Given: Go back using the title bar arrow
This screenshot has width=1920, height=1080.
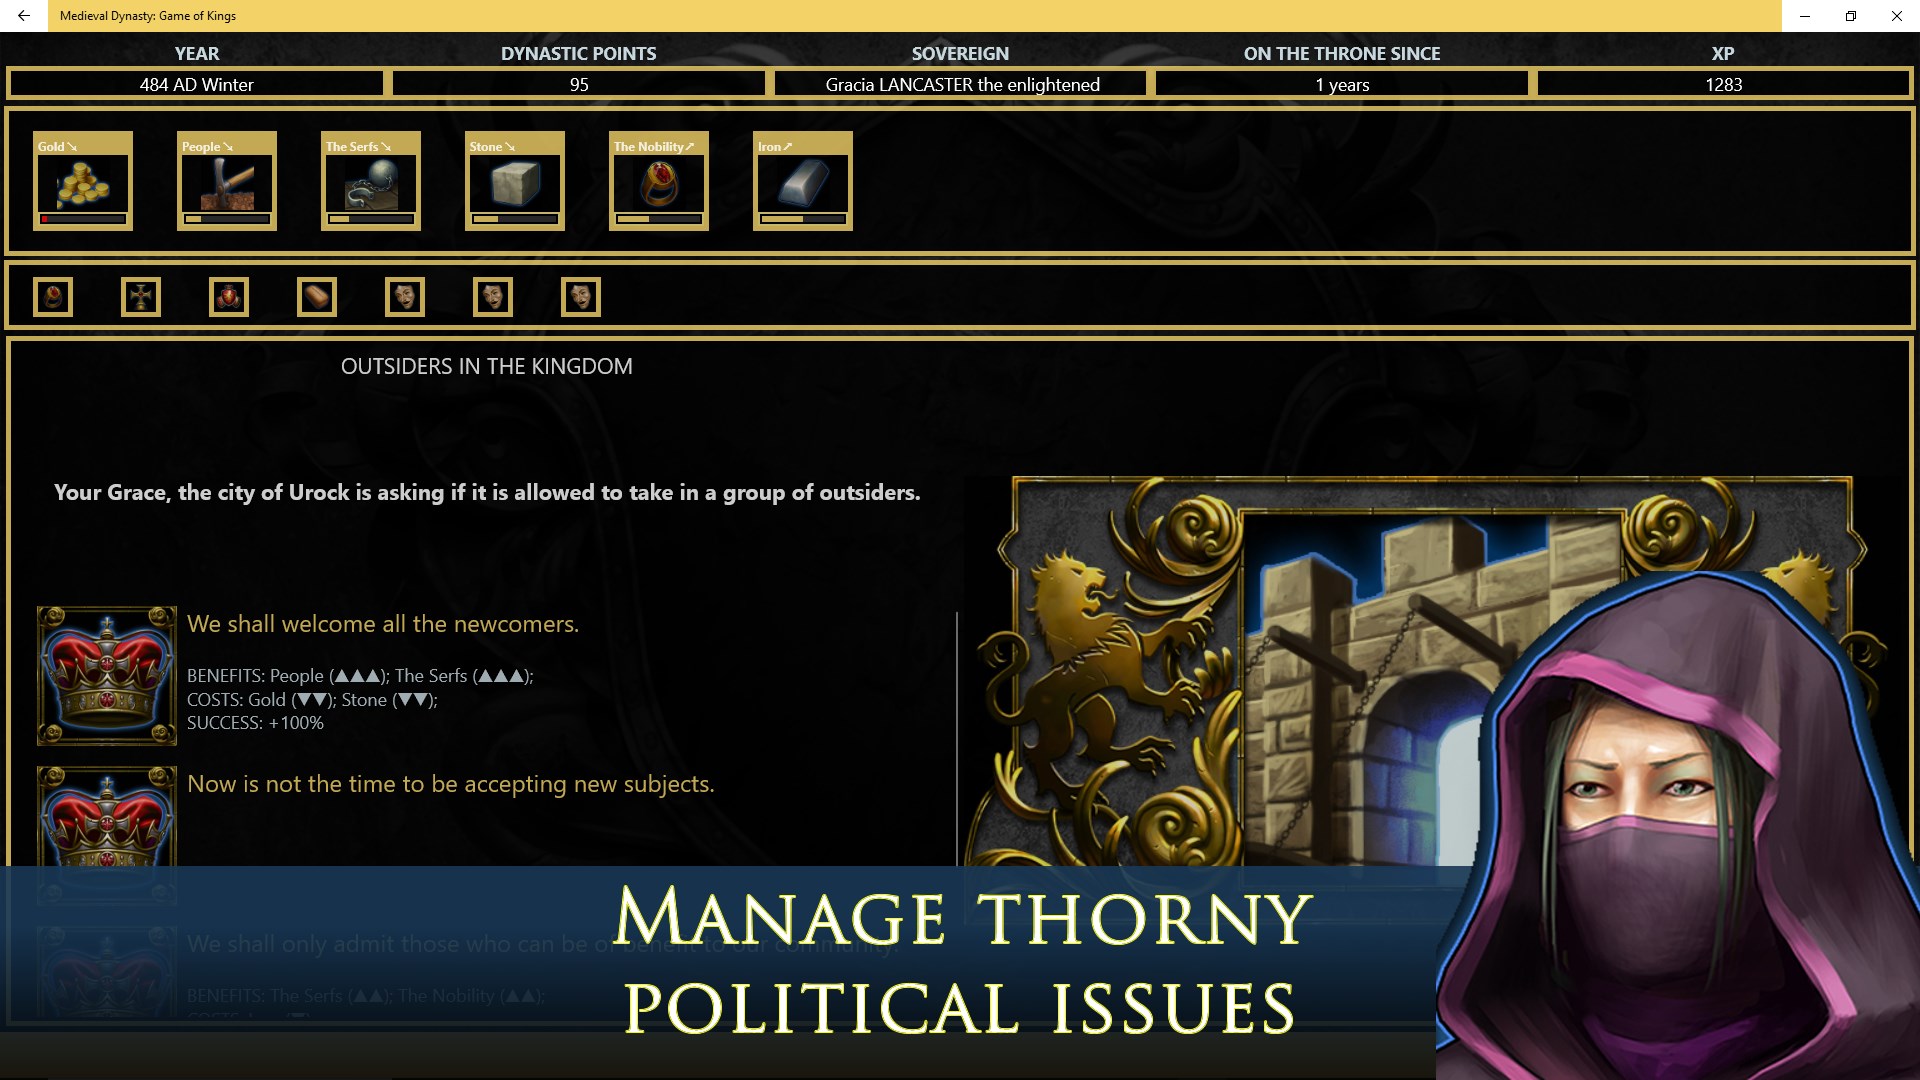Looking at the screenshot, I should tap(24, 16).
